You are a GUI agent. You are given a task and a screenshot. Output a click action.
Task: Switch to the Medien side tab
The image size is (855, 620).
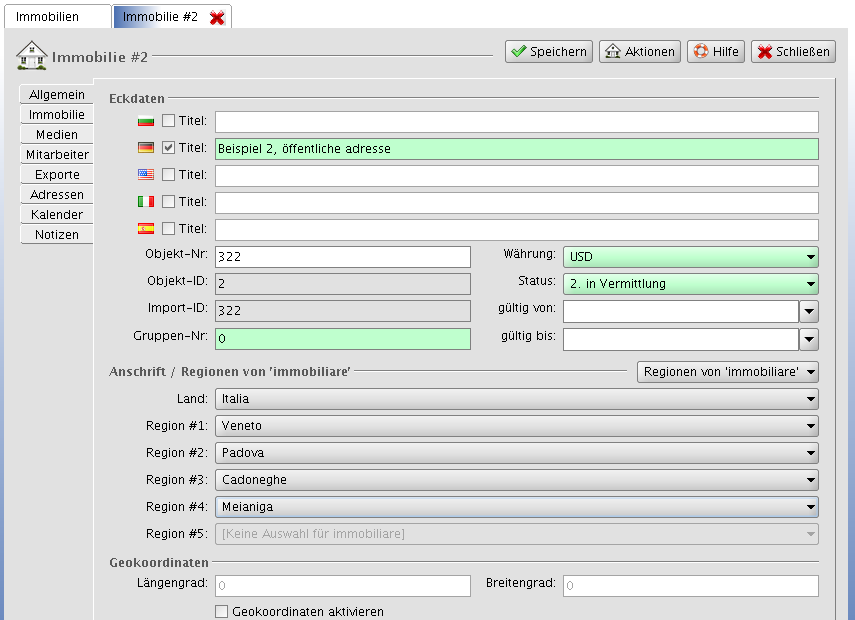pyautogui.click(x=57, y=135)
